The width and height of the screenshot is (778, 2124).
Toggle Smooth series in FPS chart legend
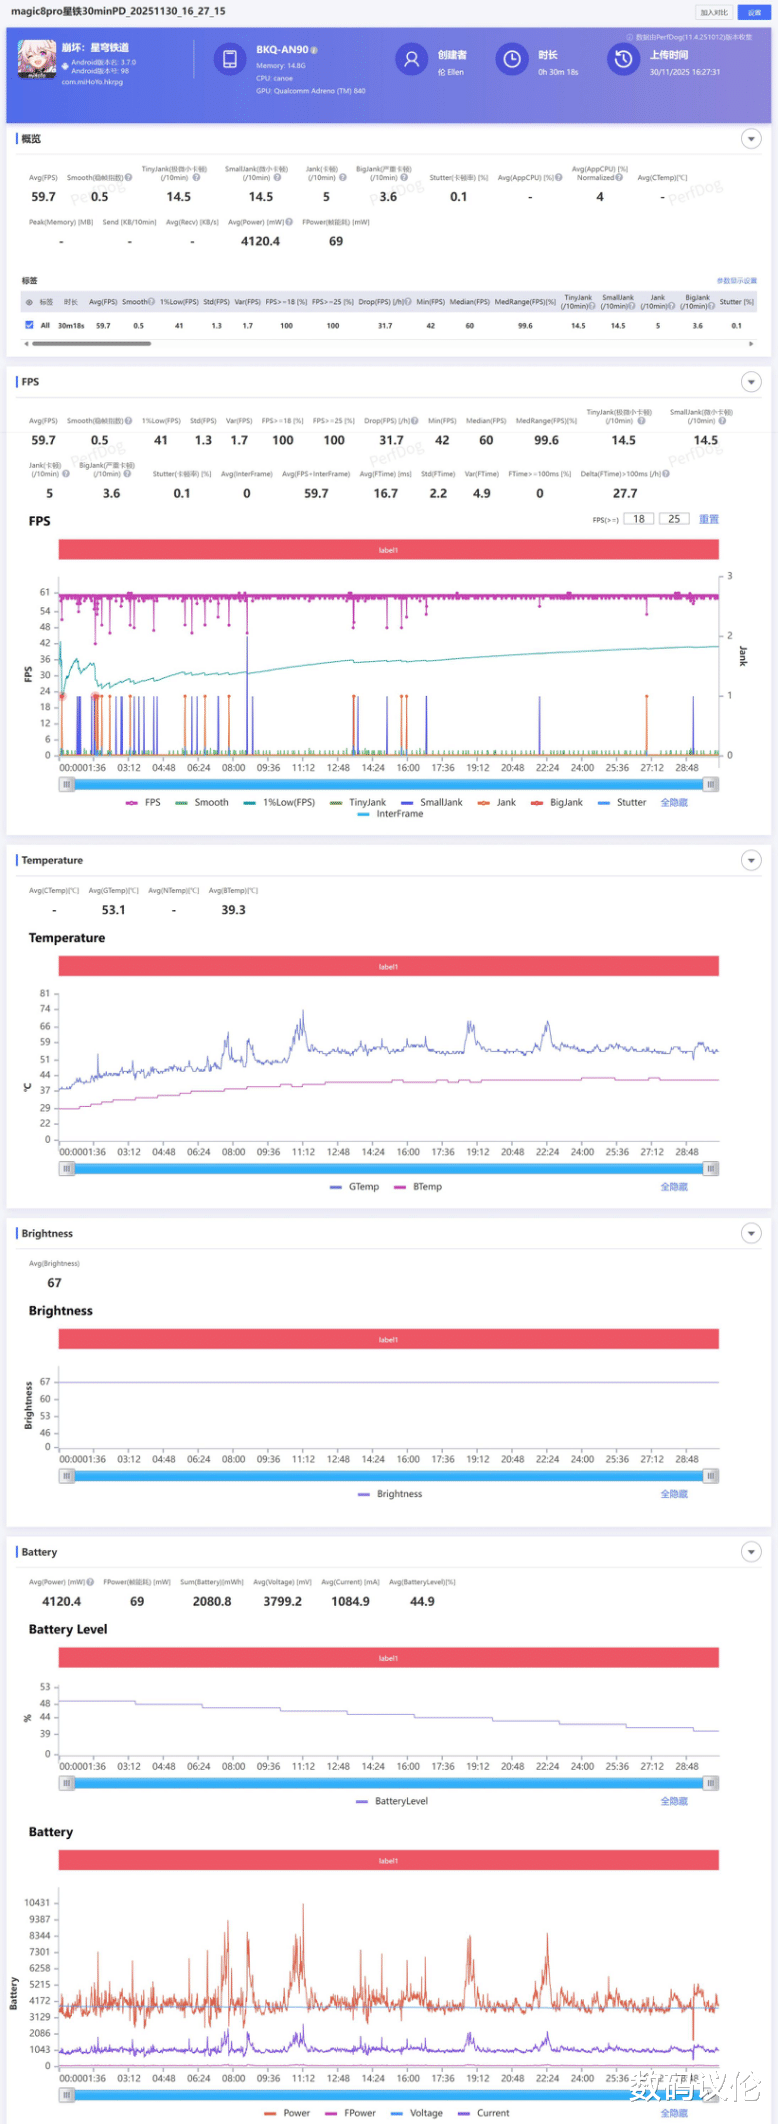202,803
